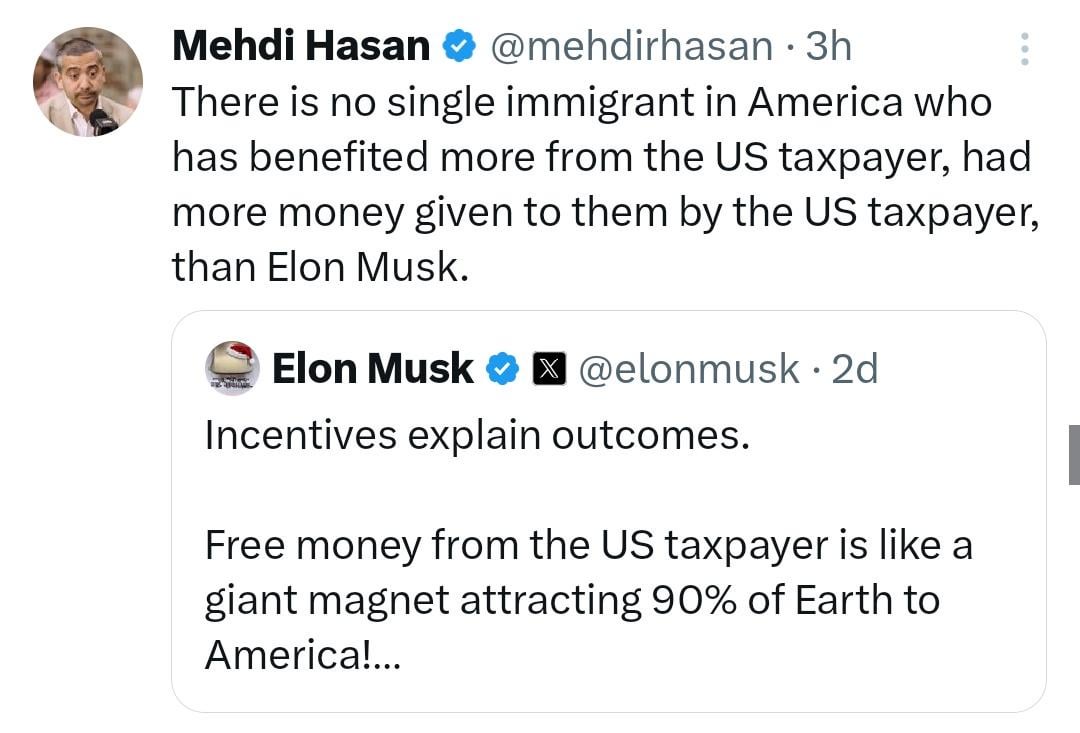Click Elon Musk's blue verified checkmark
The width and height of the screenshot is (1080, 733).
[501, 369]
